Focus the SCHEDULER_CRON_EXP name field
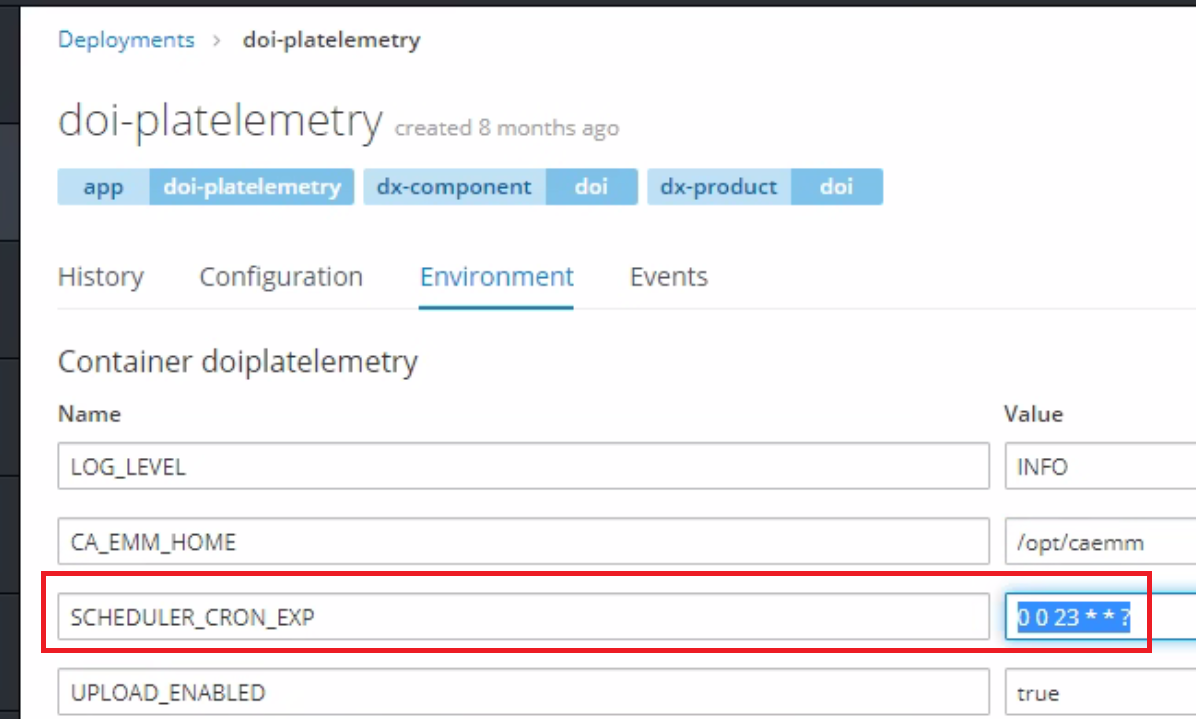 pyautogui.click(x=523, y=616)
